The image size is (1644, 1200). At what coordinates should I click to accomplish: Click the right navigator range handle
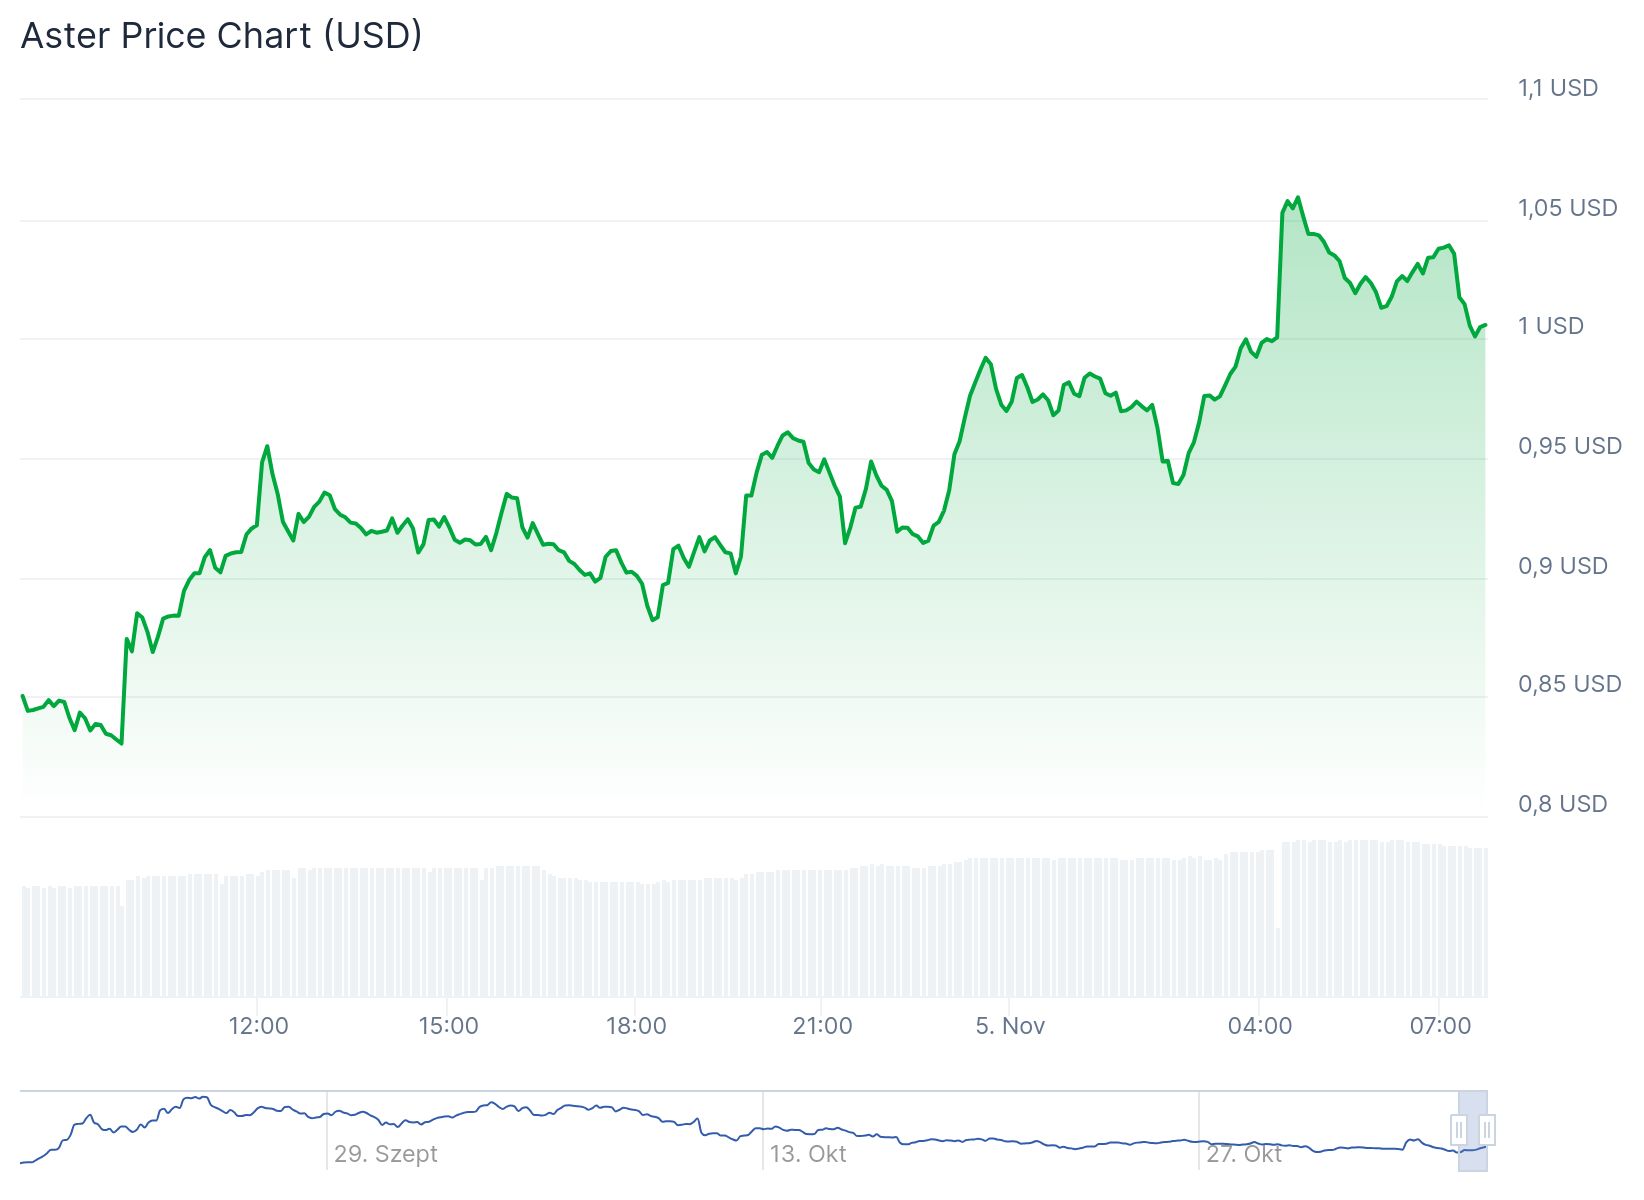tap(1487, 1130)
